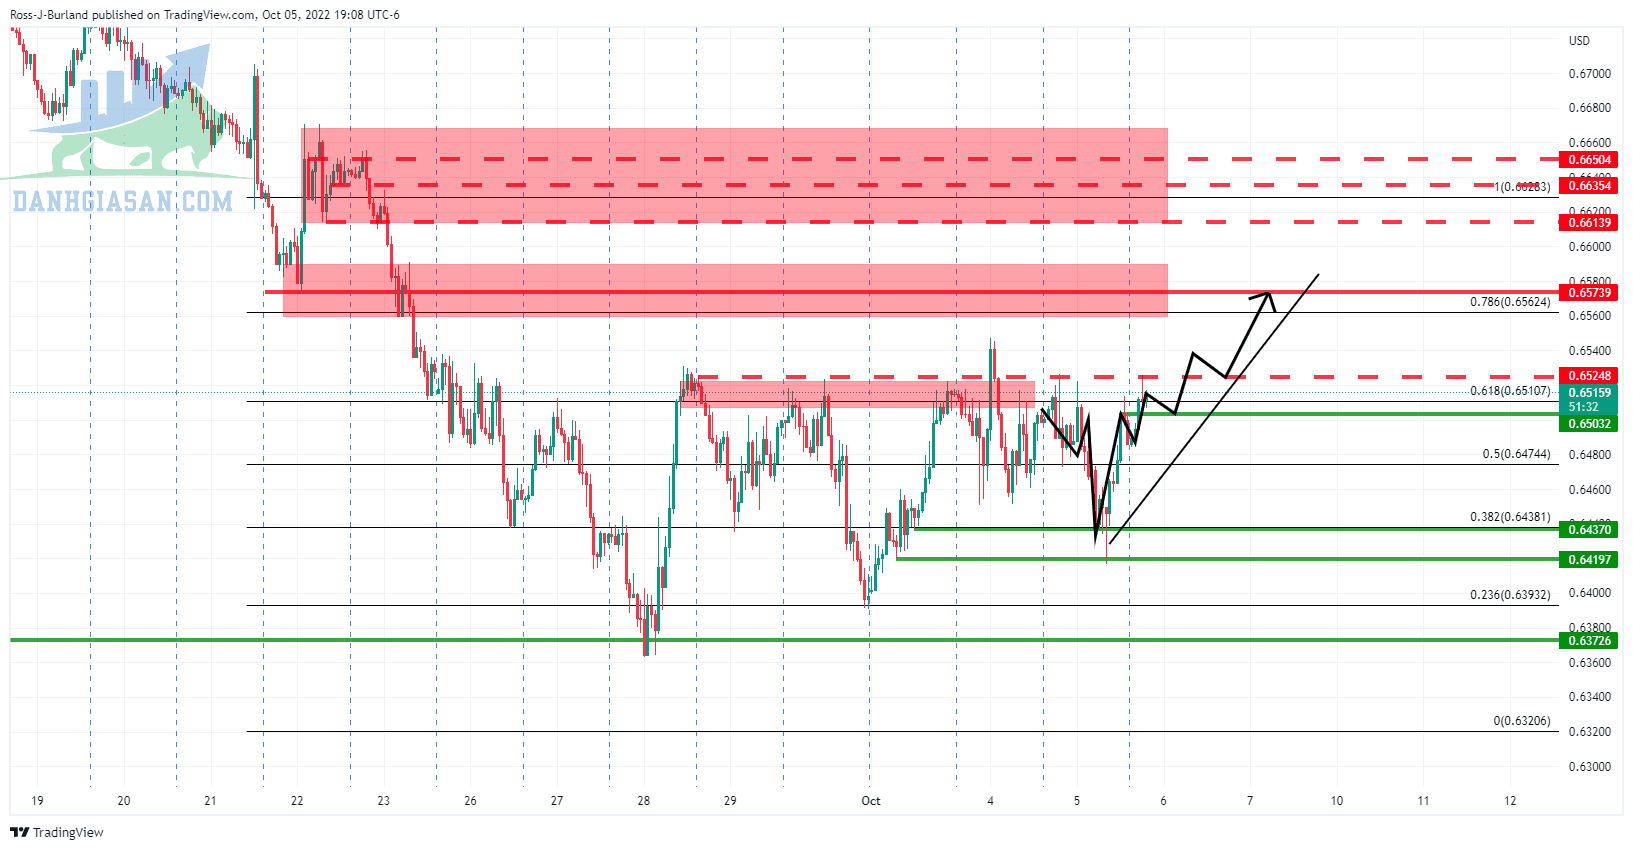Image resolution: width=1633 pixels, height=850 pixels.
Task: Click the 0.63200 price axis value
Action: point(1590,732)
